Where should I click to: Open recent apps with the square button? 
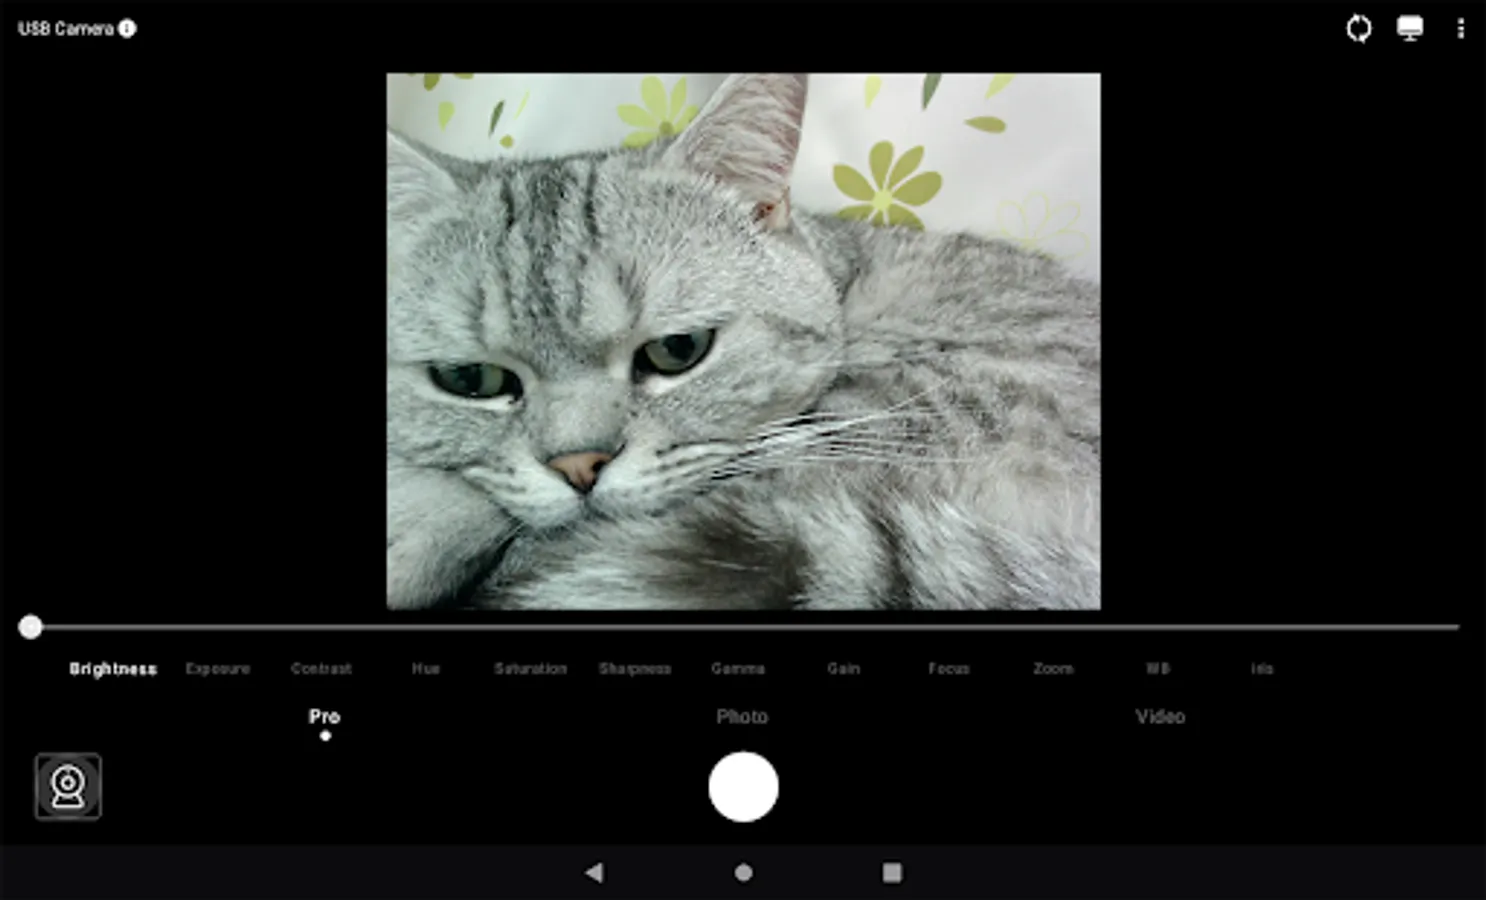click(x=890, y=872)
